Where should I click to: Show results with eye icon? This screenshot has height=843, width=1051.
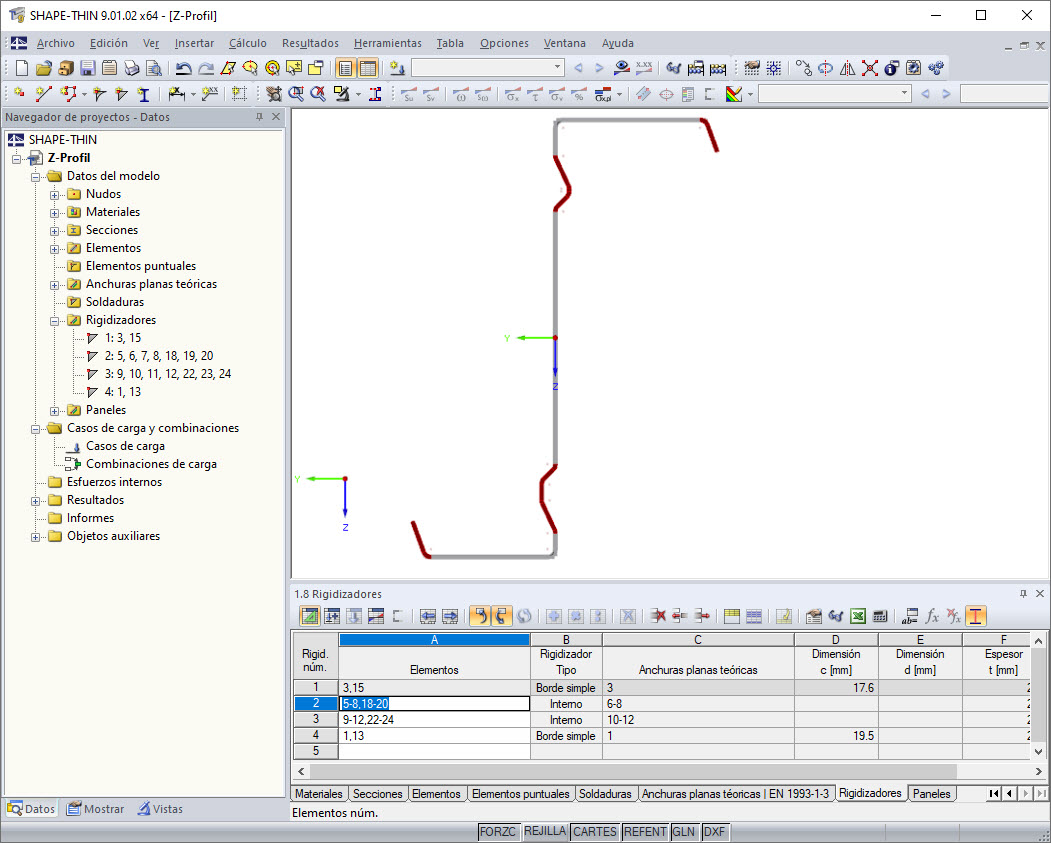[621, 68]
